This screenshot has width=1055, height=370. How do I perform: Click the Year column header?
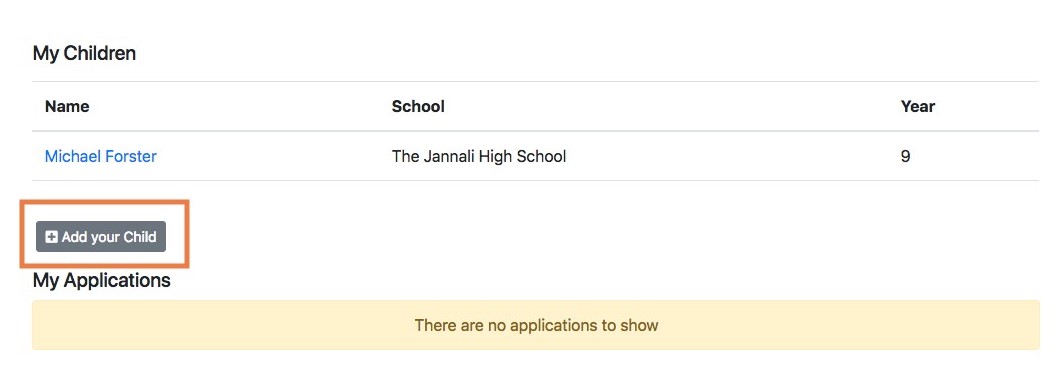(x=918, y=106)
